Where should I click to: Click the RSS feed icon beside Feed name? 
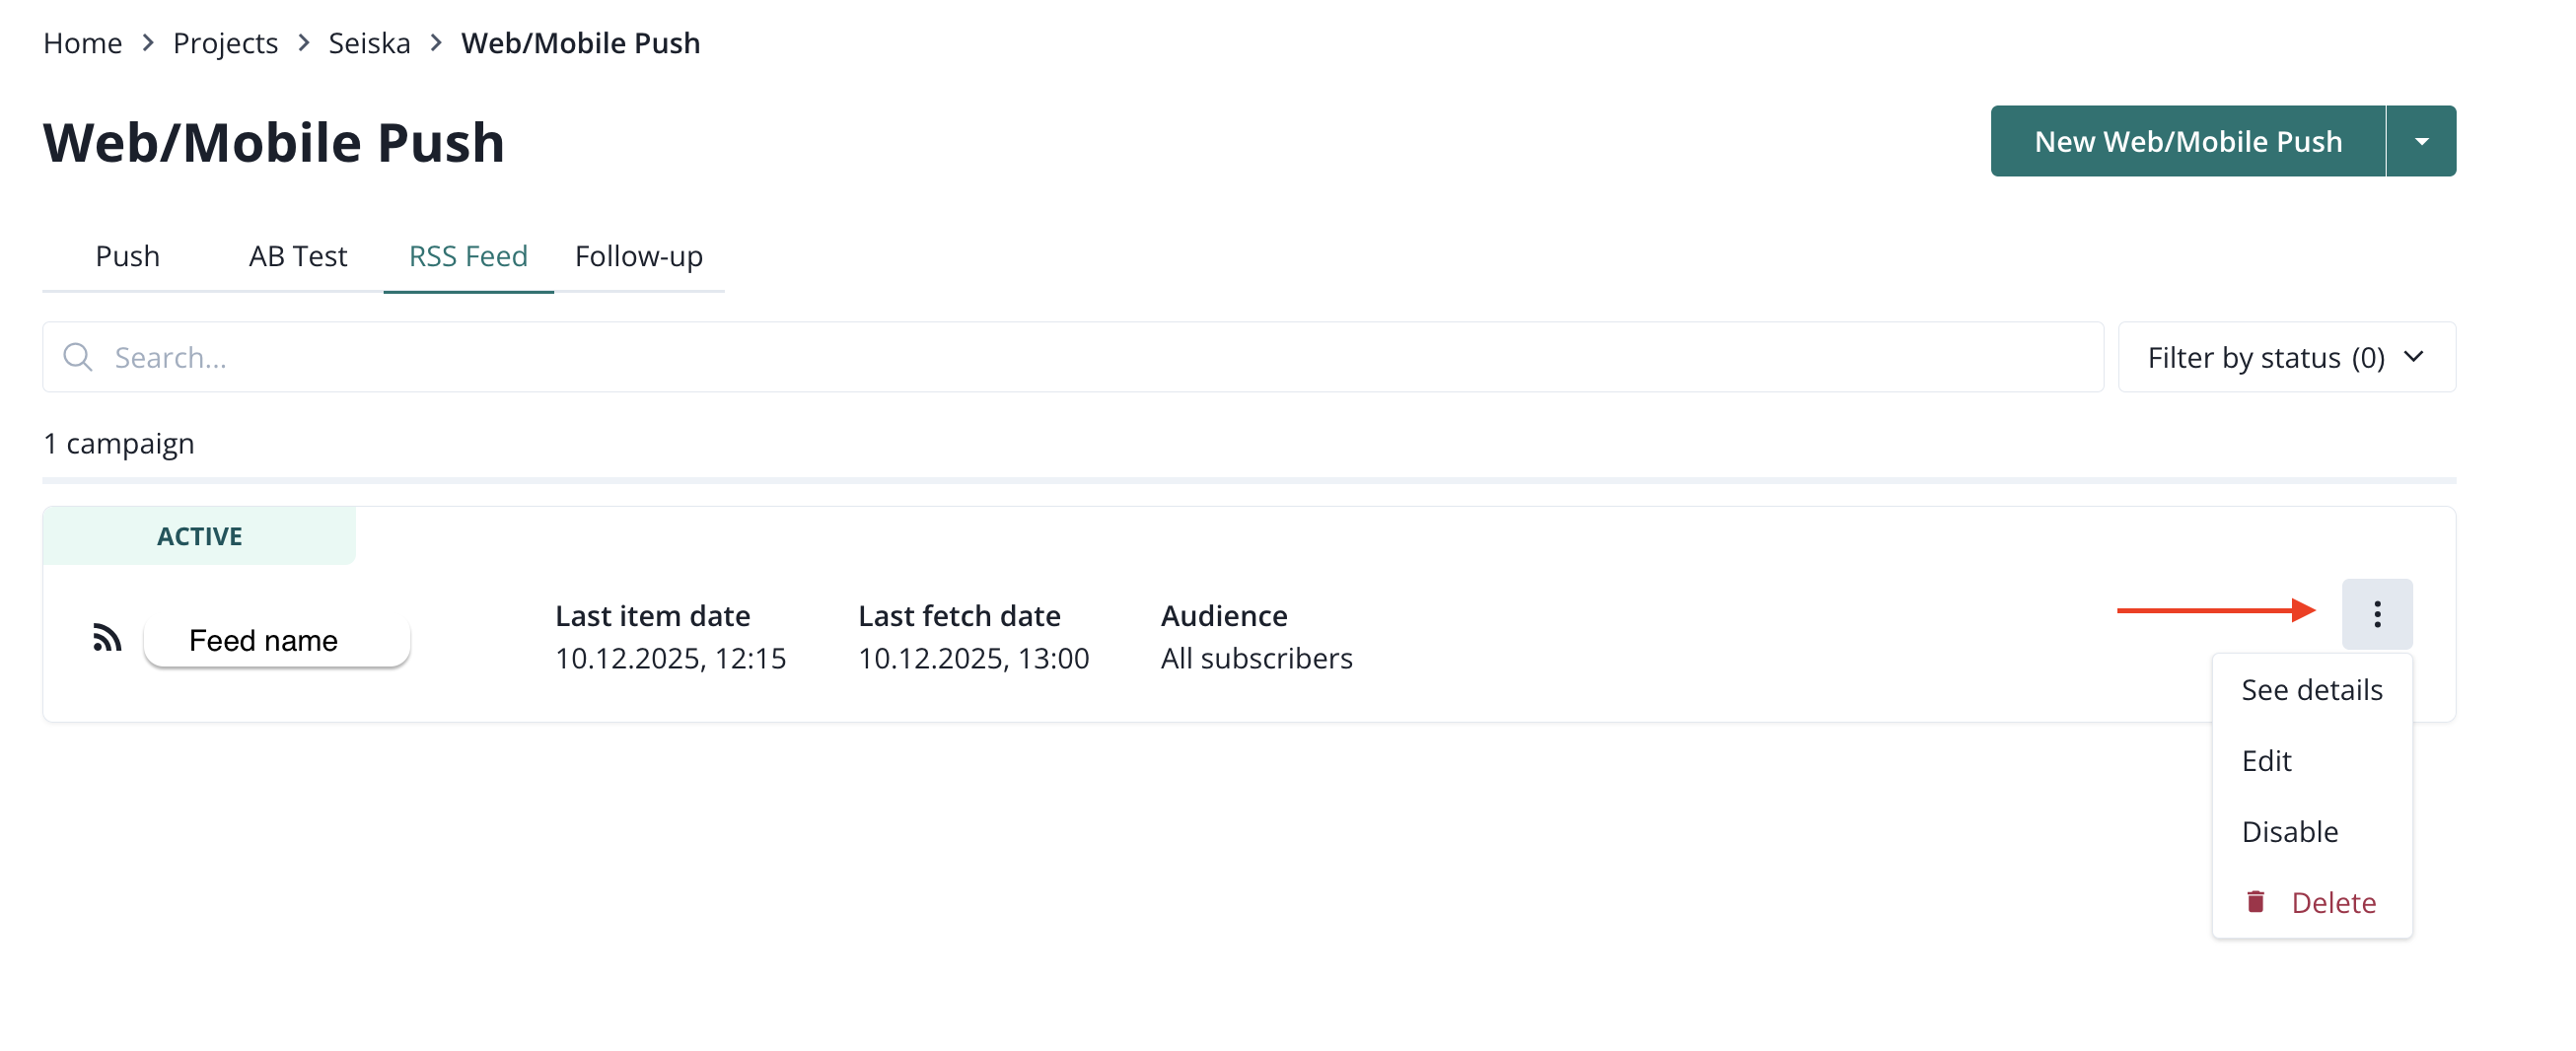click(107, 638)
